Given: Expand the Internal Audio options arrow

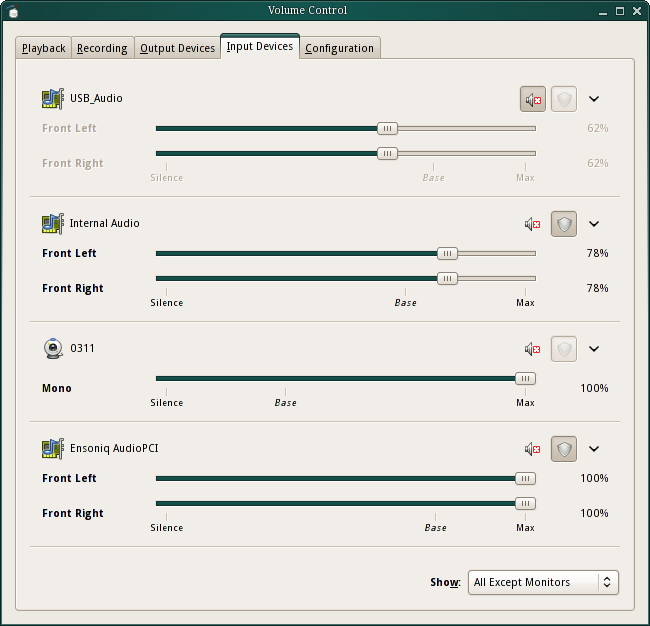Looking at the screenshot, I should [594, 224].
